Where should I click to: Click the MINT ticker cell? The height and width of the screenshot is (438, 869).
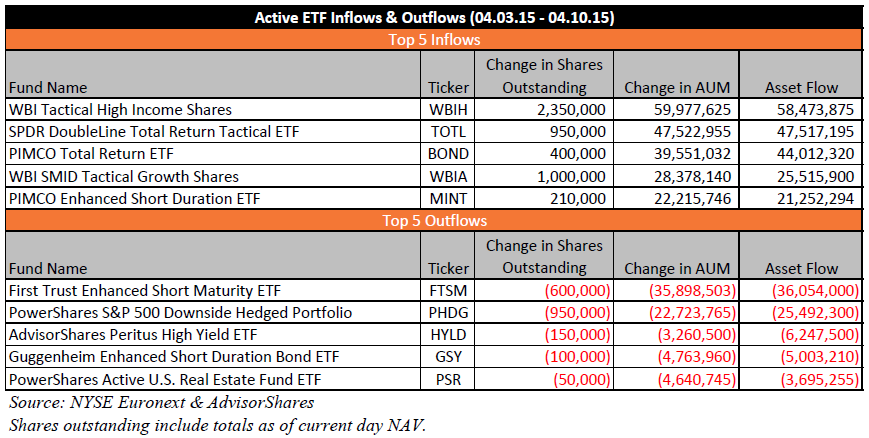coord(448,198)
